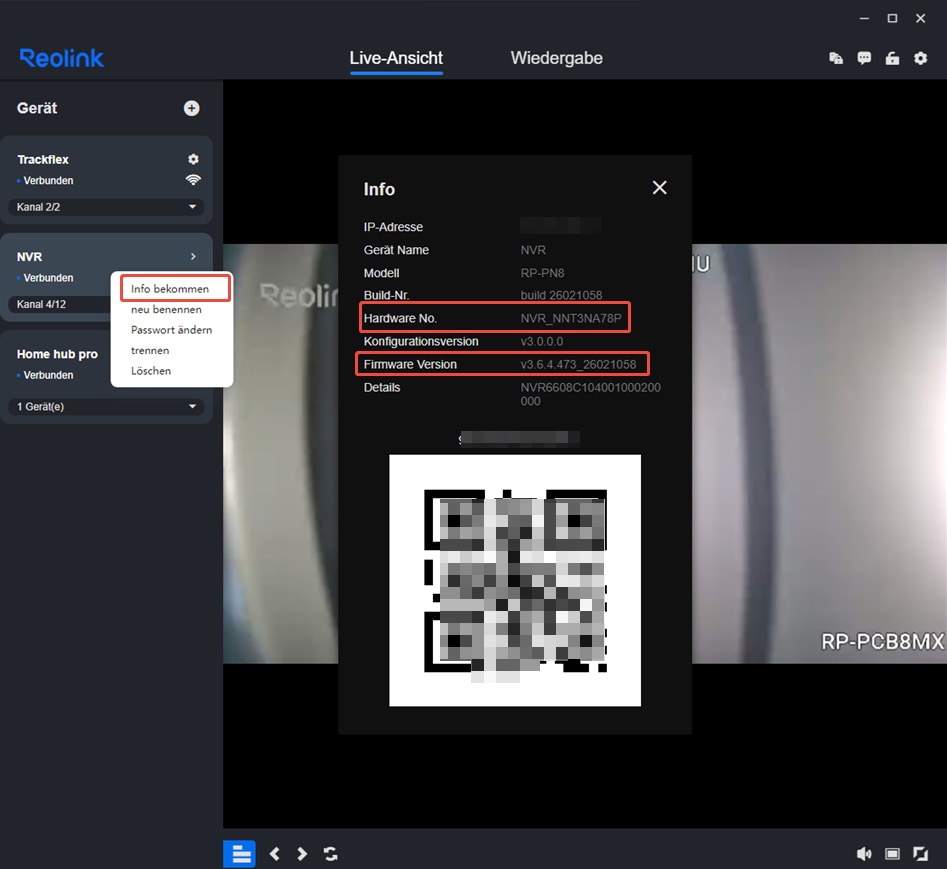Close the Info dialog

point(660,188)
